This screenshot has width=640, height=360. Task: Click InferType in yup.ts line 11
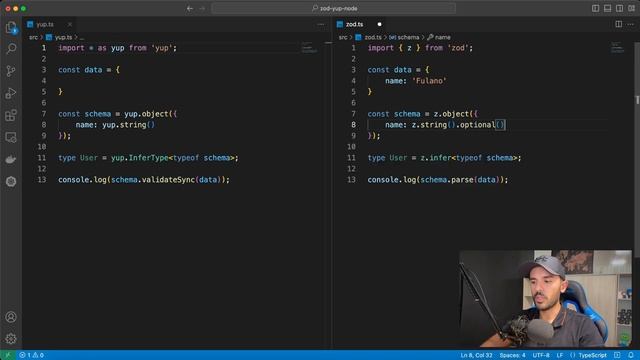click(148, 158)
